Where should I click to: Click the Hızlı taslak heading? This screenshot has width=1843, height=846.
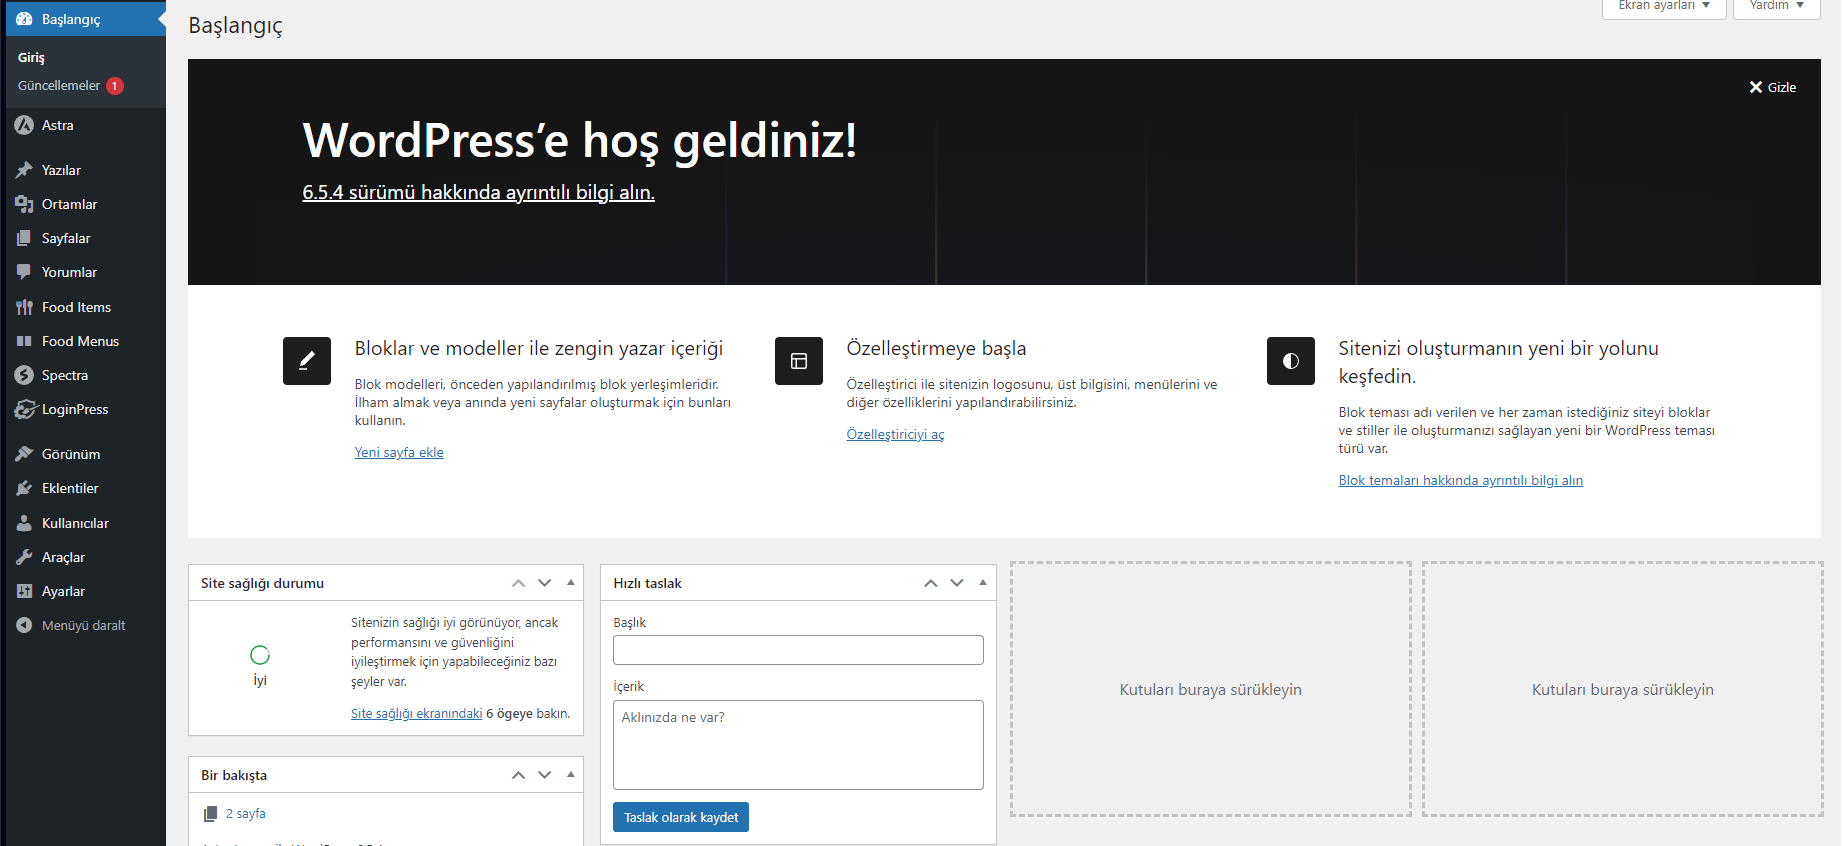(x=647, y=583)
